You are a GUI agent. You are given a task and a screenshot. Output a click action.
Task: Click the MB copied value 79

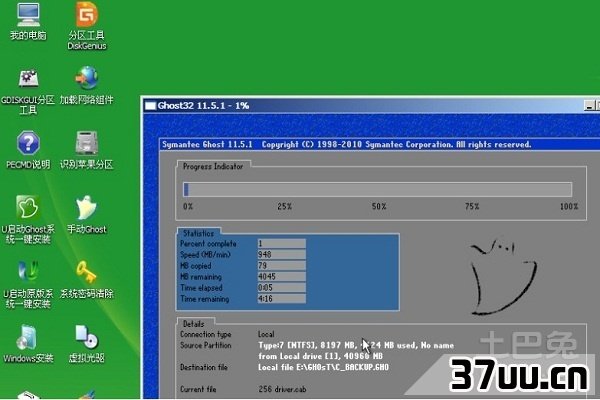(282, 266)
